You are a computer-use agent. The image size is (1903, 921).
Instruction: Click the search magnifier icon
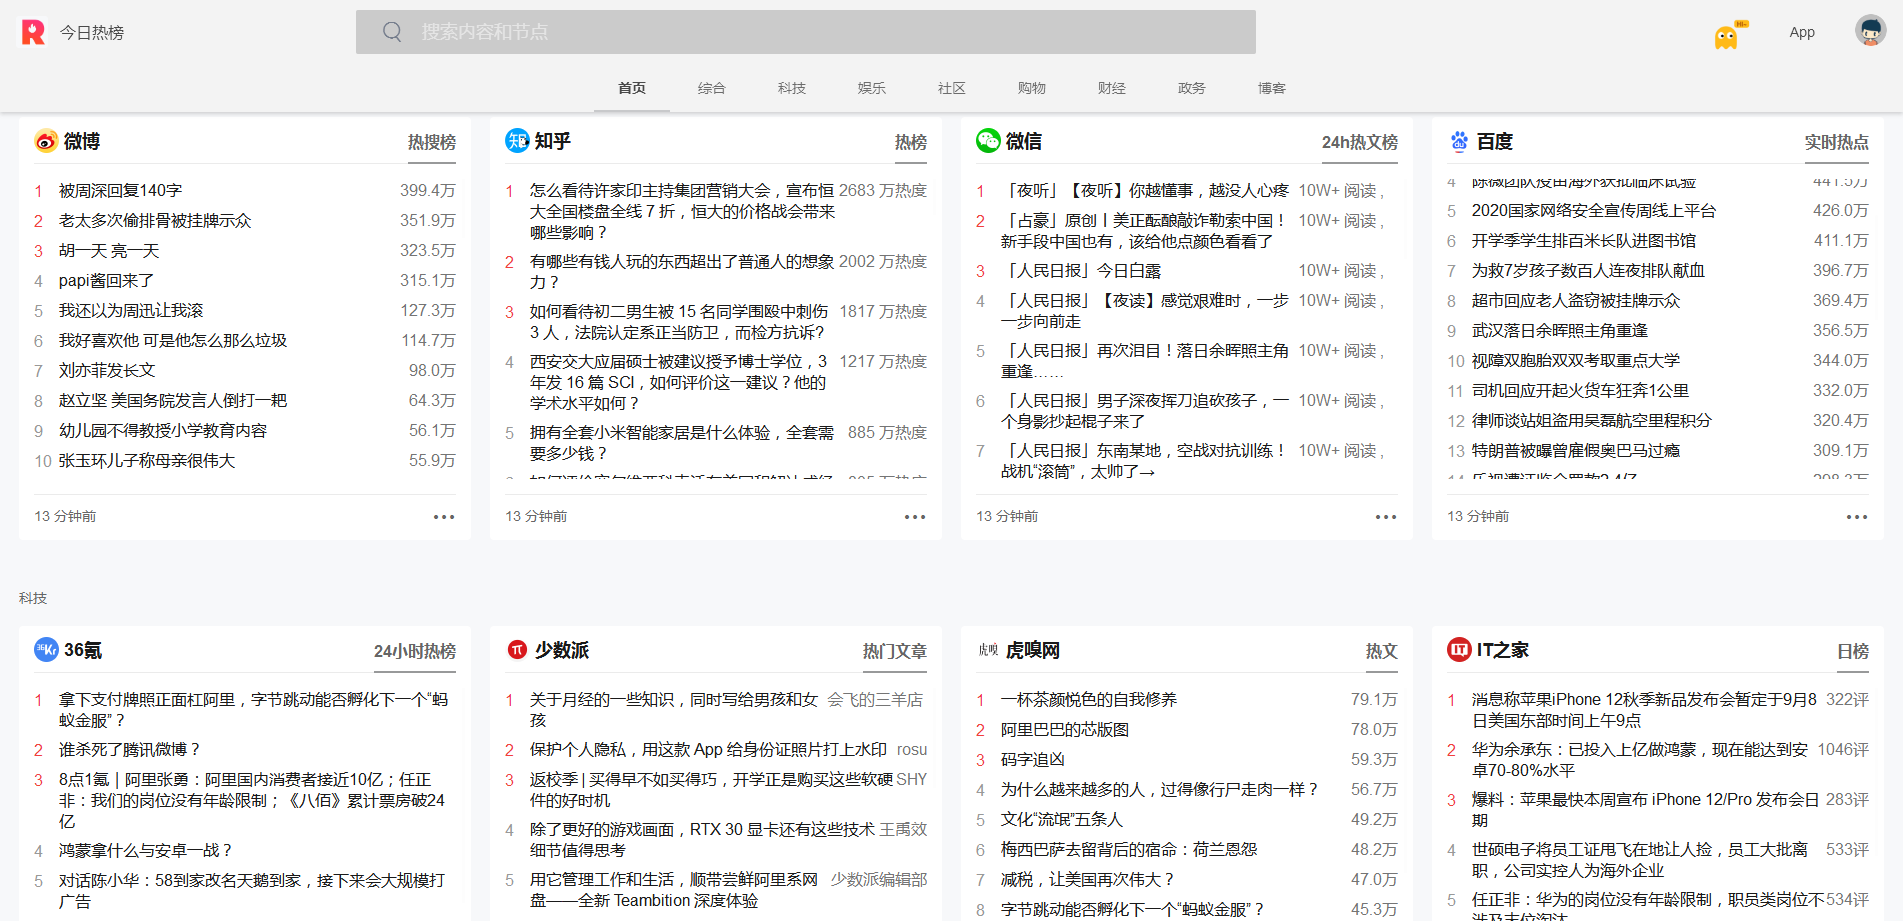coord(392,32)
